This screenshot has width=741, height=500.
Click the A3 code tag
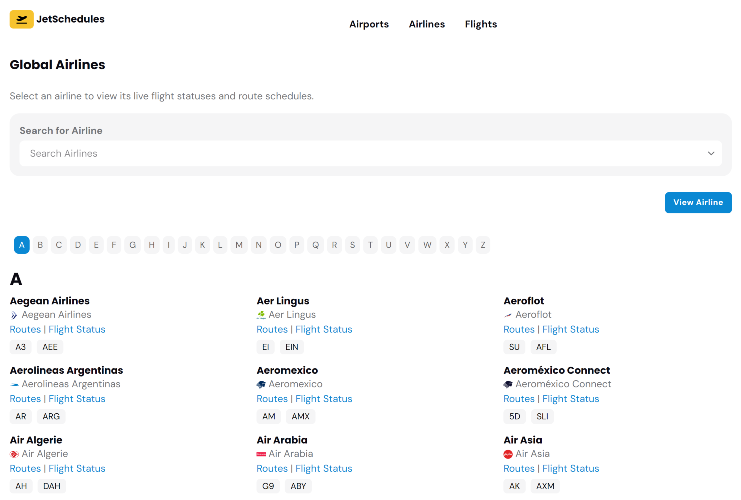pos(21,347)
